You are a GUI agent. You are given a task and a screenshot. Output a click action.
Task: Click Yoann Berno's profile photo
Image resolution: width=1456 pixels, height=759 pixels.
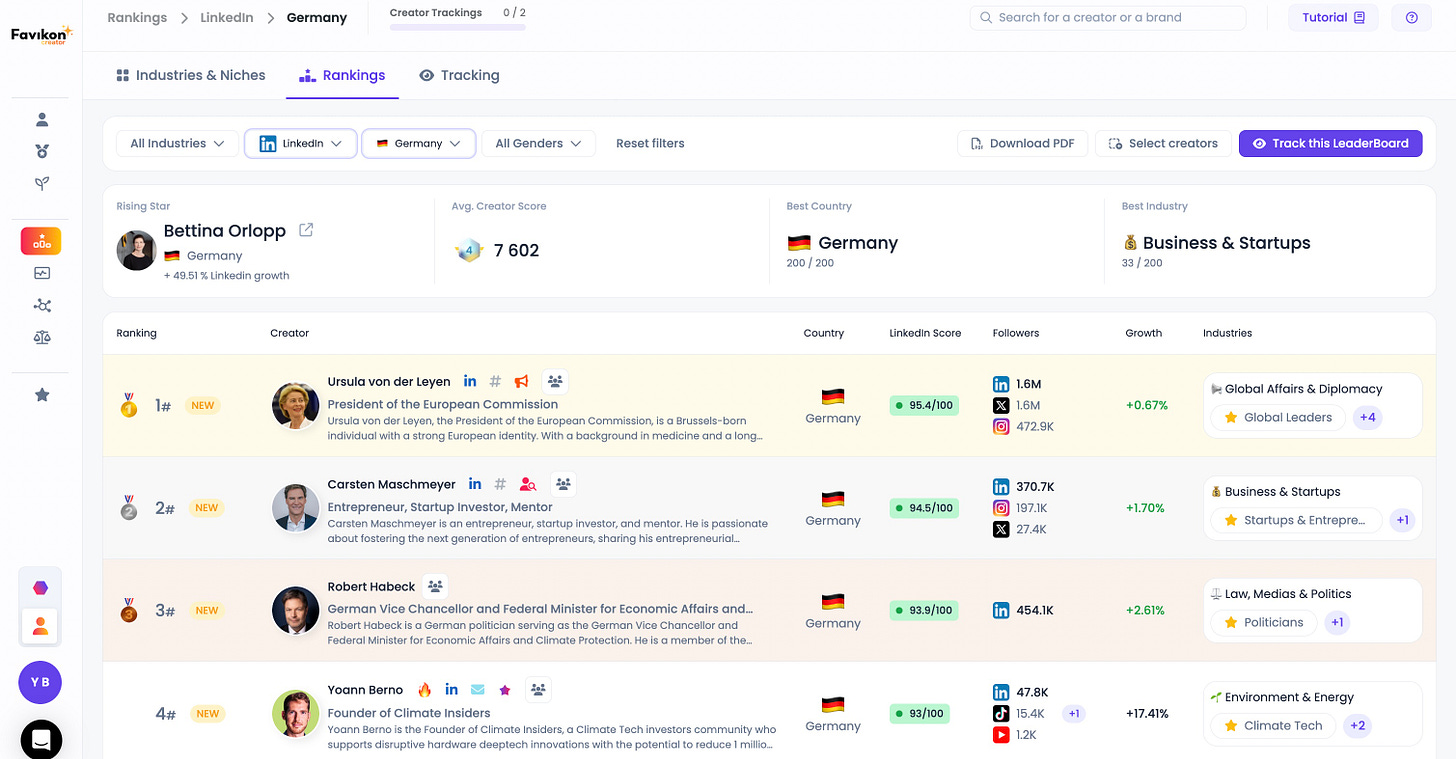(x=295, y=714)
